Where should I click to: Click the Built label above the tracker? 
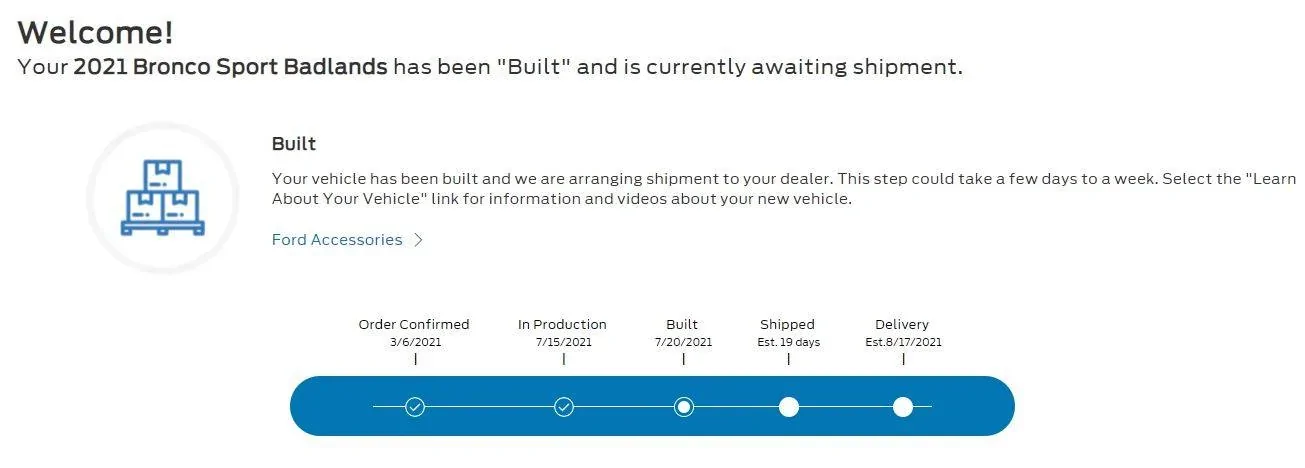coord(682,324)
